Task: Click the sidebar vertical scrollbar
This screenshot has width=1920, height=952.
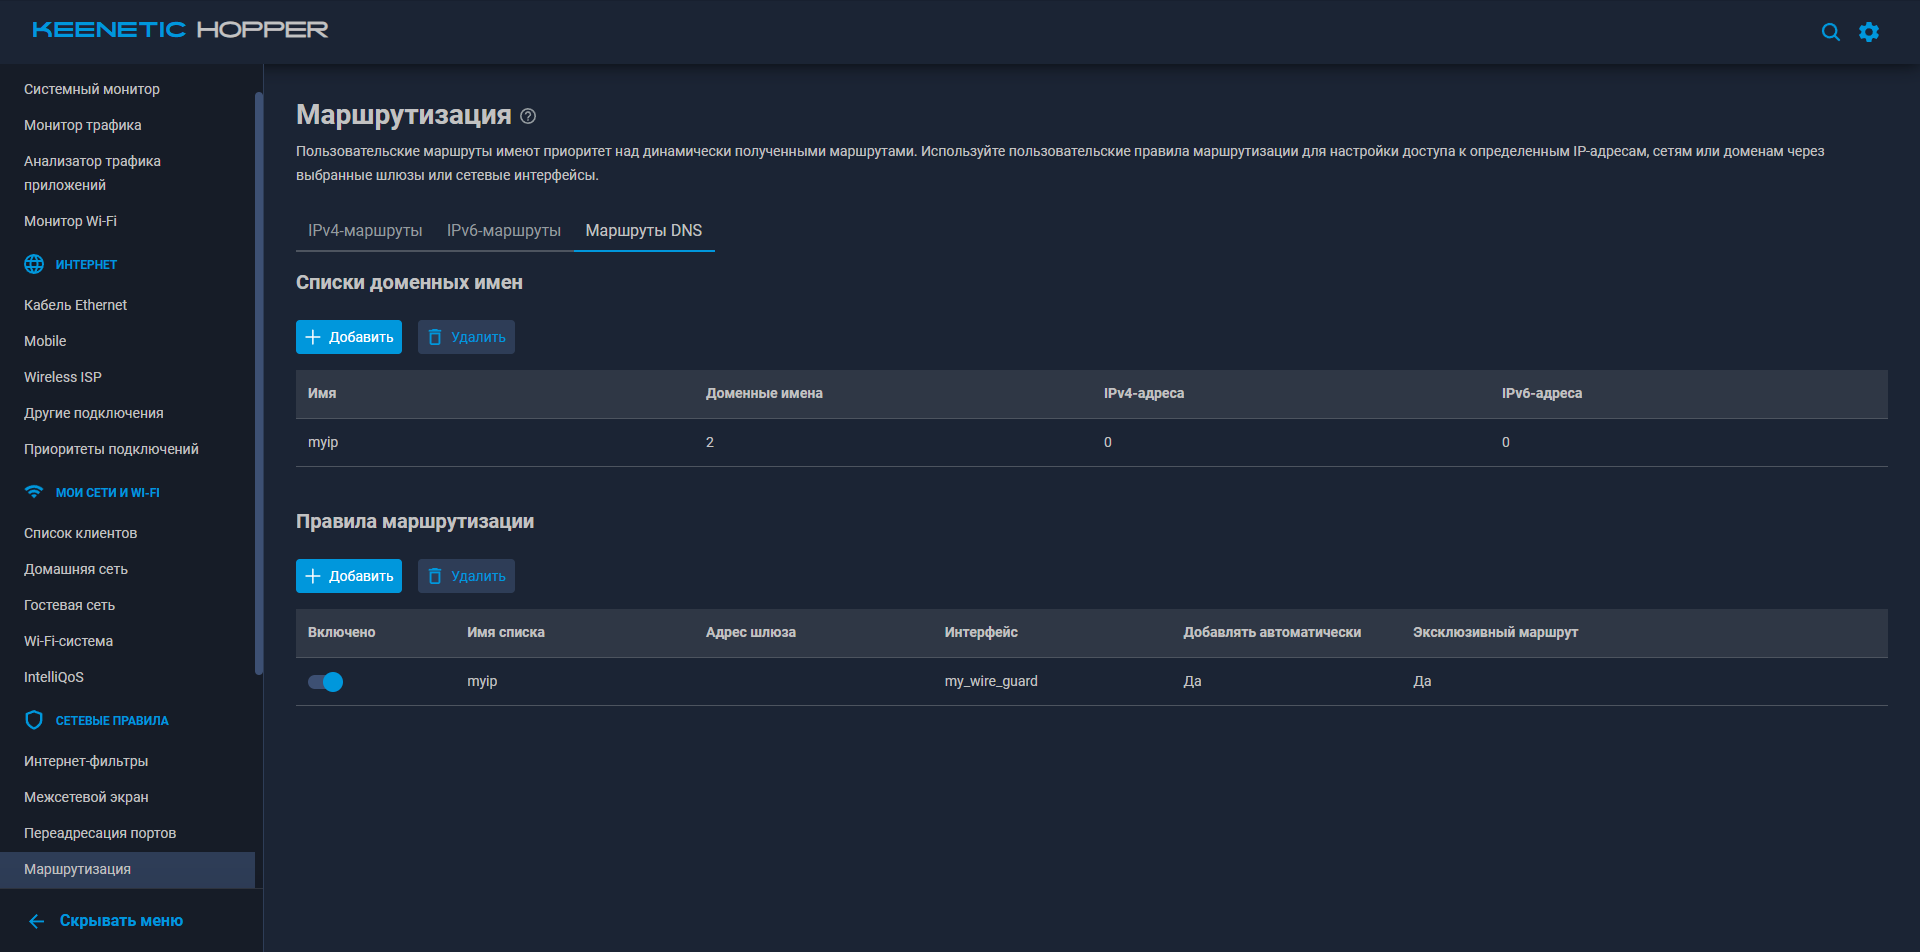Action: tap(259, 380)
